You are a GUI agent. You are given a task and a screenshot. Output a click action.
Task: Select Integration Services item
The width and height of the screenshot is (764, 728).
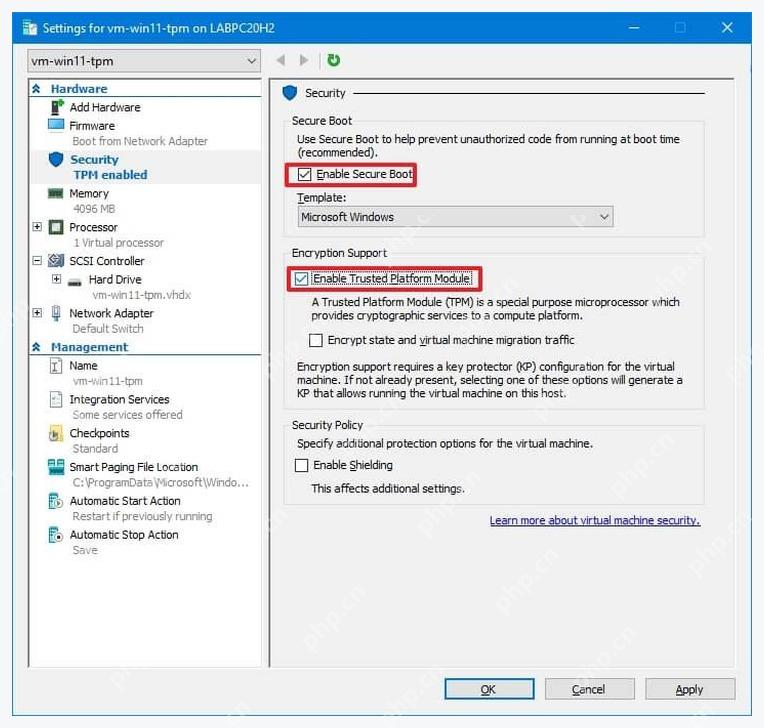(119, 399)
